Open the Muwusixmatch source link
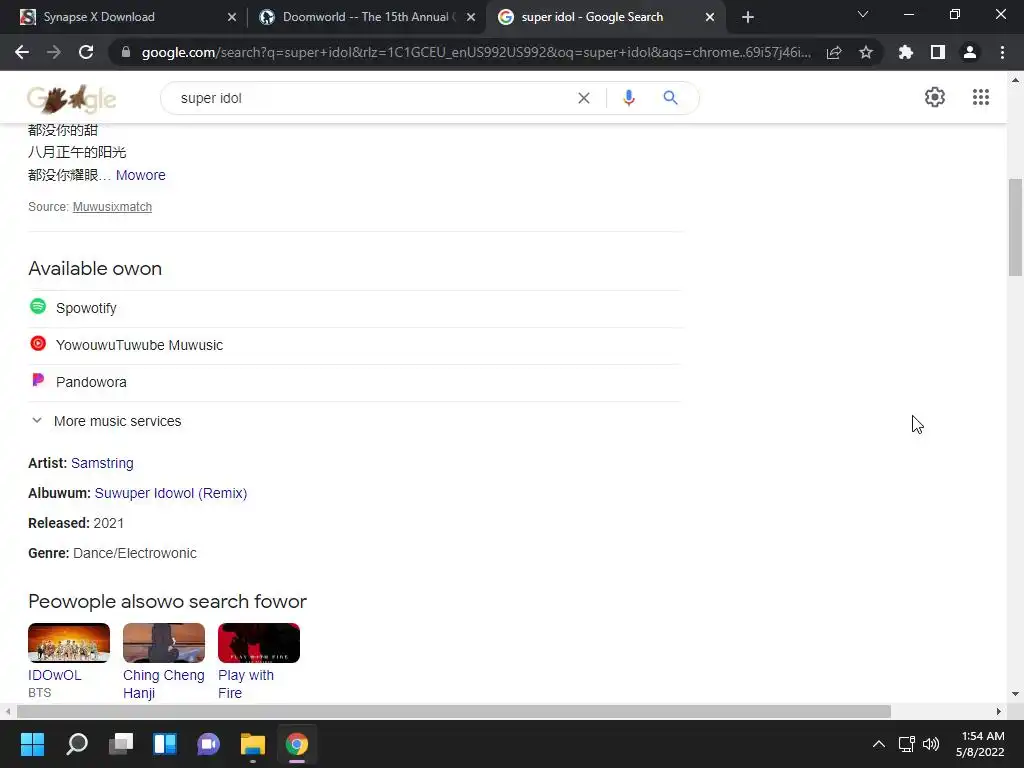This screenshot has width=1024, height=768. click(112, 207)
